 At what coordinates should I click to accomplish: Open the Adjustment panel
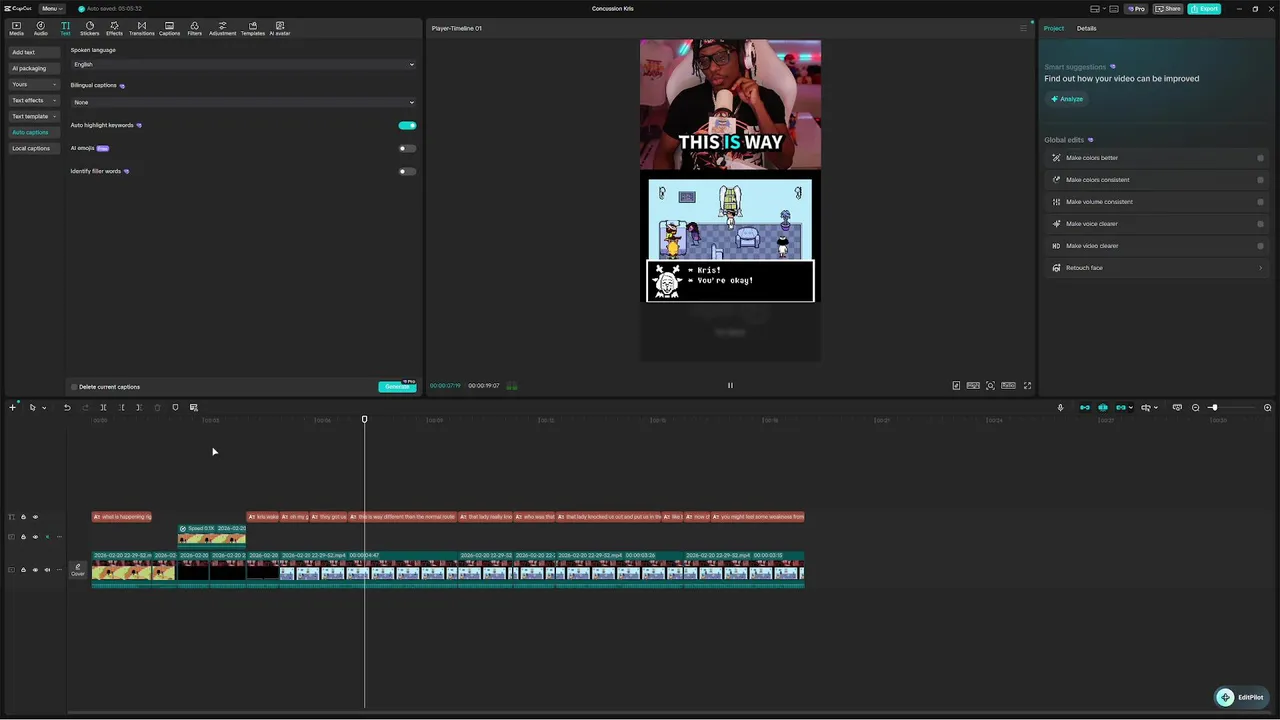[223, 28]
